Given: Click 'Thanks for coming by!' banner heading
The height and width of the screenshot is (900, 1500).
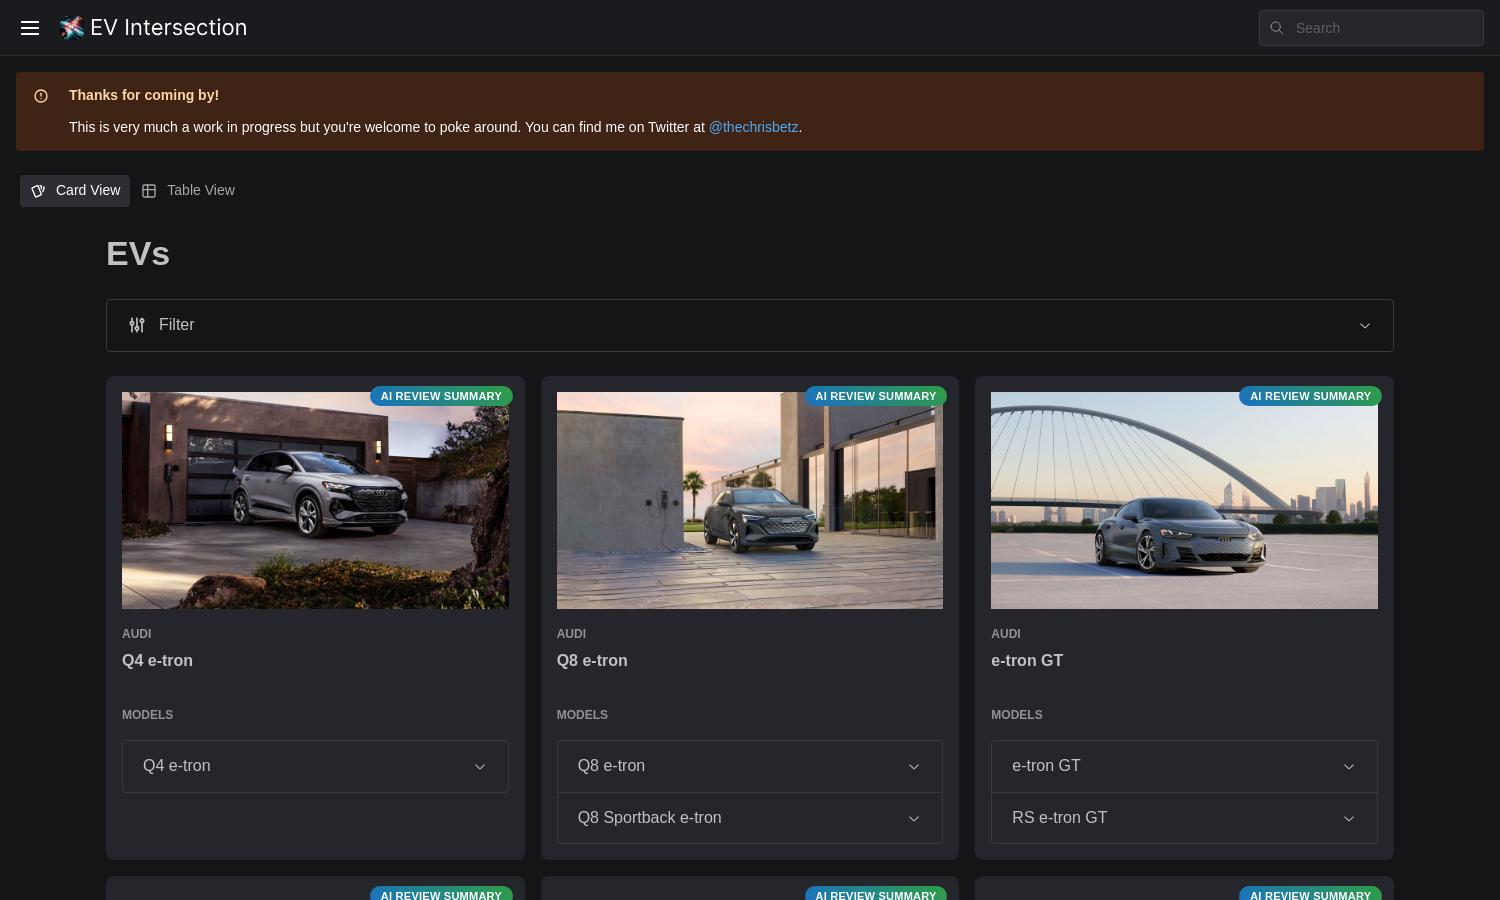Looking at the screenshot, I should [x=144, y=95].
